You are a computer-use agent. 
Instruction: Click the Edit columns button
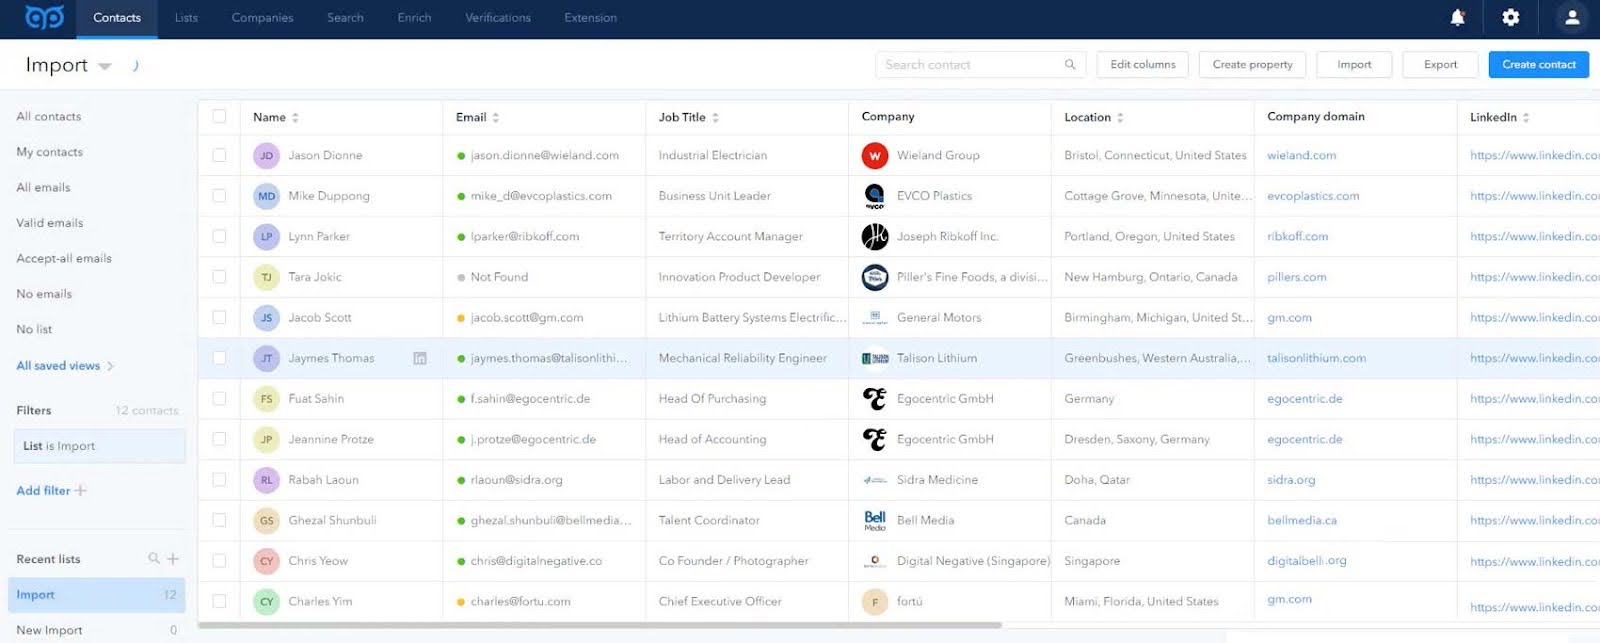pos(1143,65)
